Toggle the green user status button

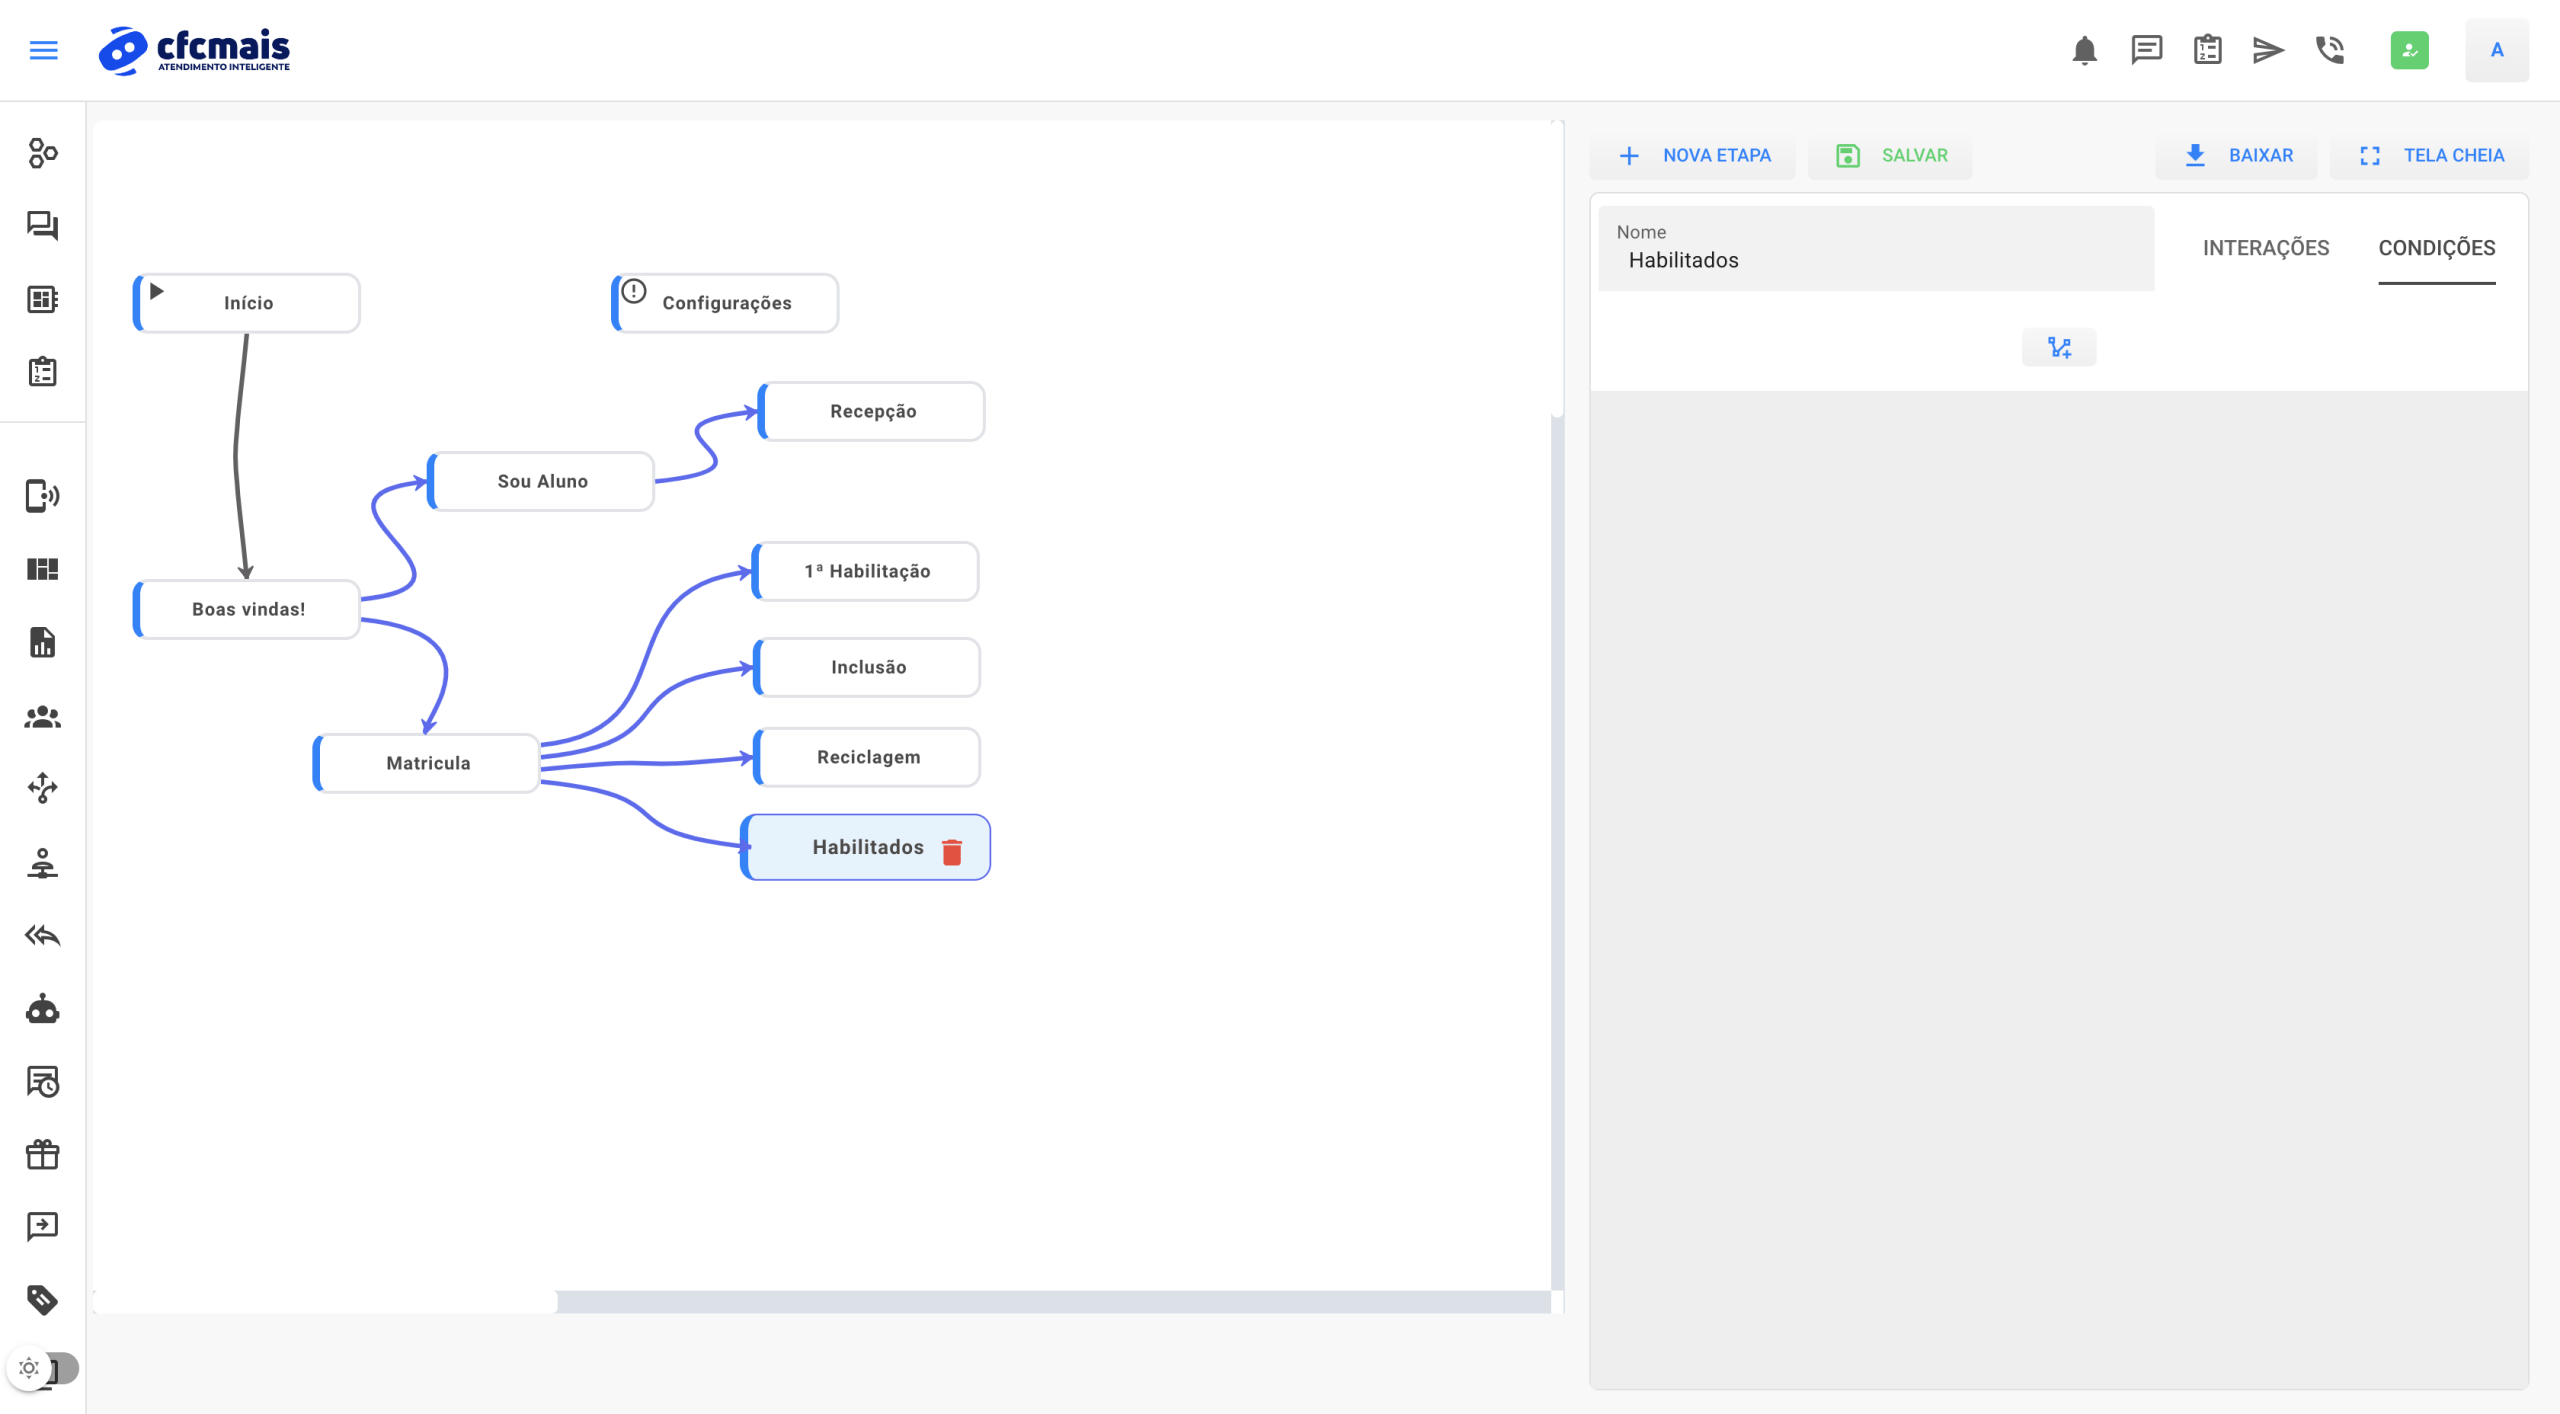2409,50
